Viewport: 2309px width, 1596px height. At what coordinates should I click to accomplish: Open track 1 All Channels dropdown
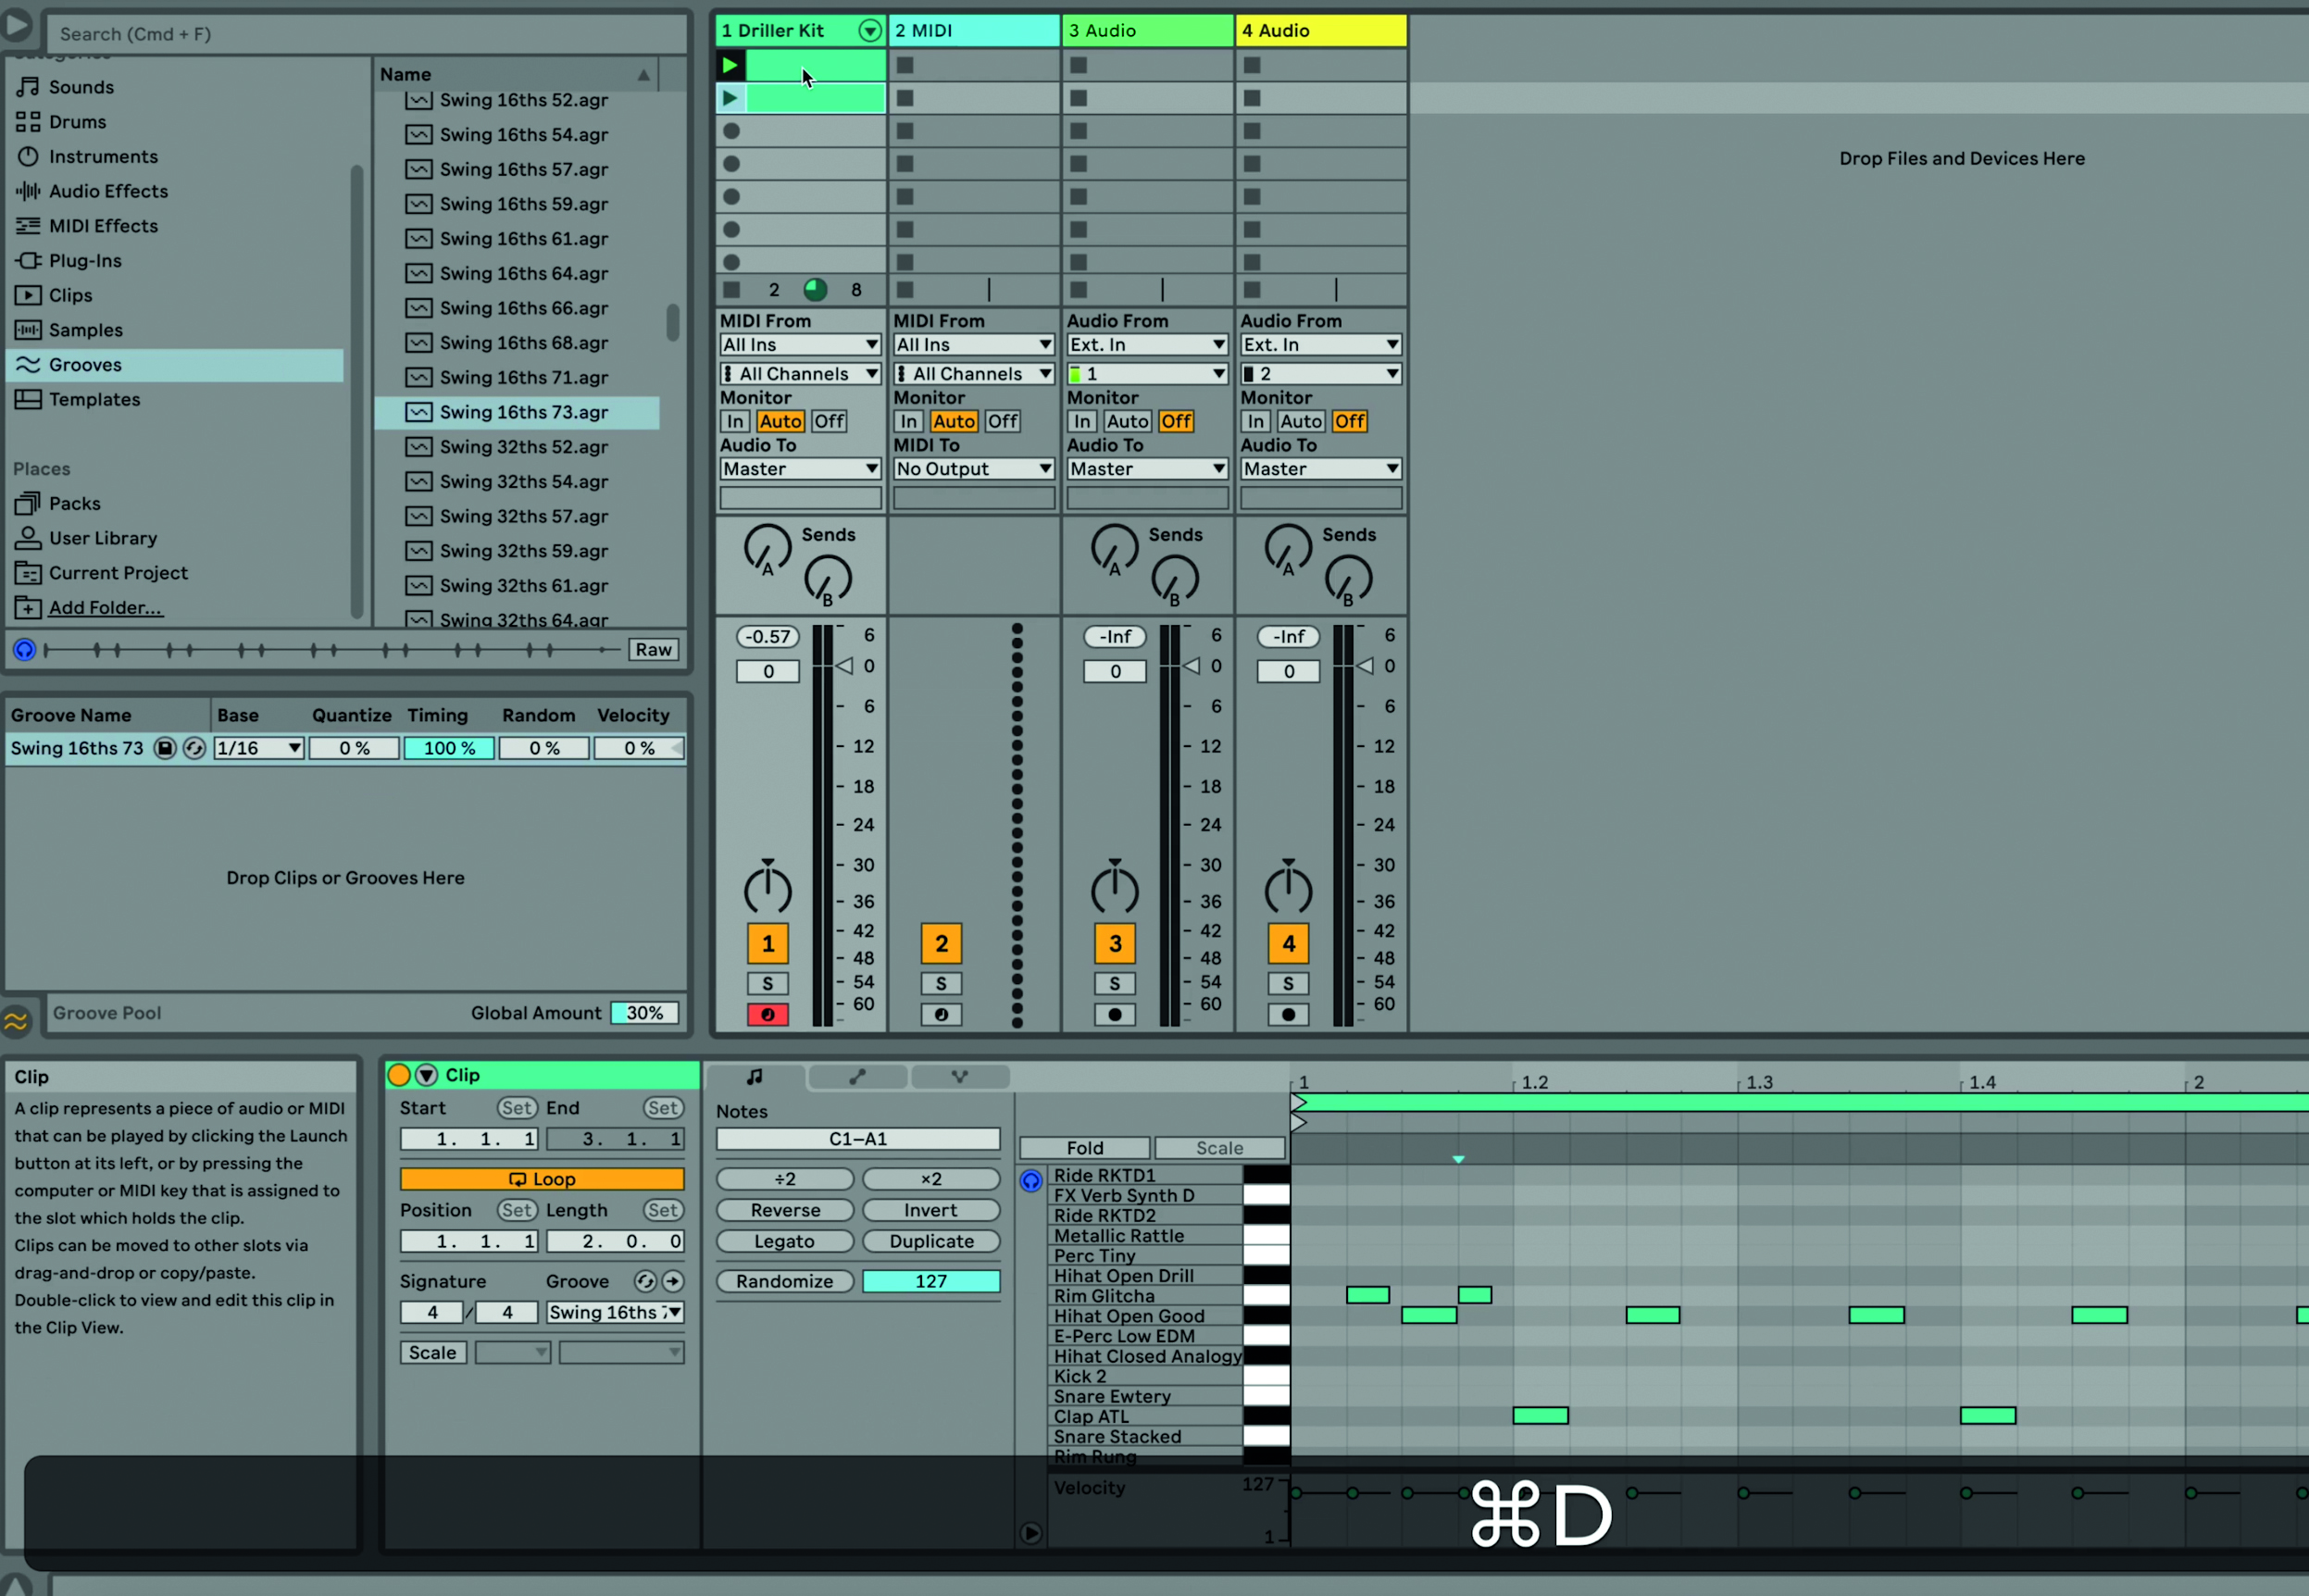800,374
